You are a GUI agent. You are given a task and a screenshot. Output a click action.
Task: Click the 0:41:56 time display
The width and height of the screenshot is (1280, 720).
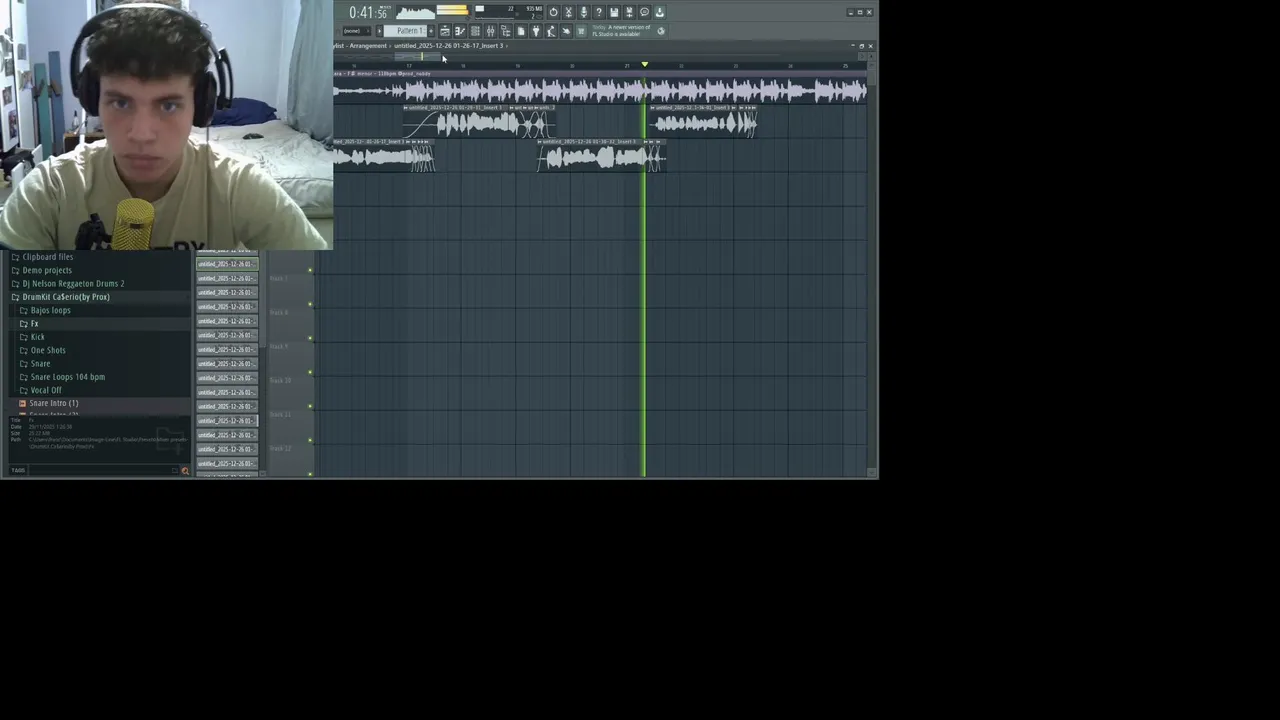pos(368,13)
